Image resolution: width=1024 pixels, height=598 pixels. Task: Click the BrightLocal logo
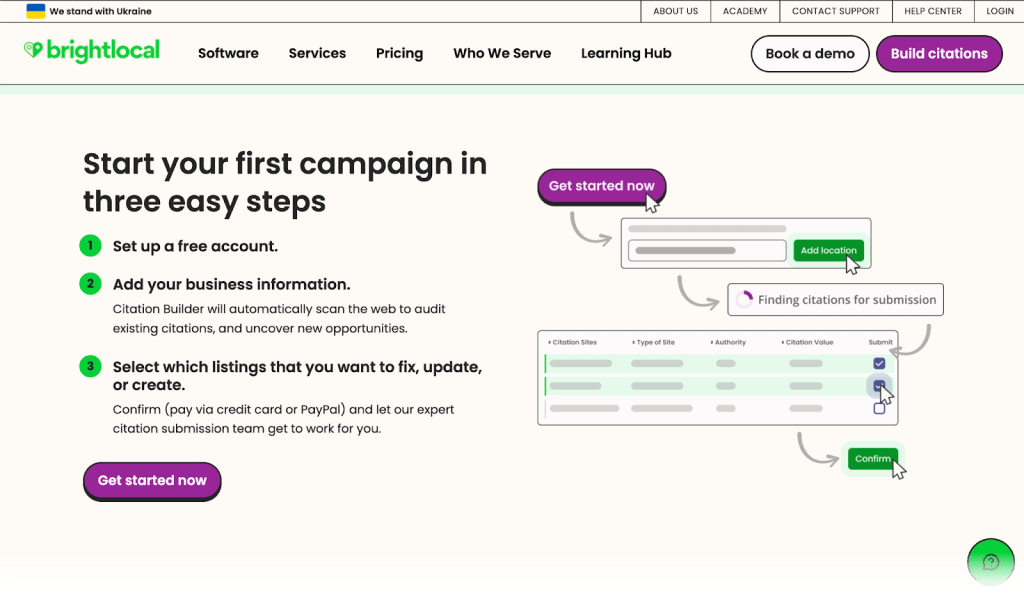pyautogui.click(x=92, y=51)
